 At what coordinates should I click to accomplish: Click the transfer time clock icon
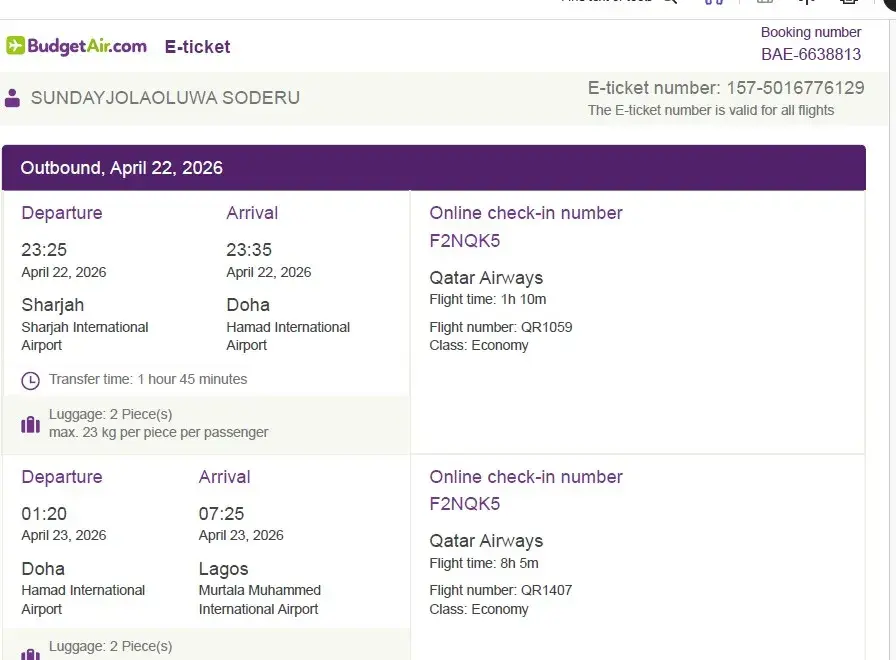pyautogui.click(x=31, y=380)
